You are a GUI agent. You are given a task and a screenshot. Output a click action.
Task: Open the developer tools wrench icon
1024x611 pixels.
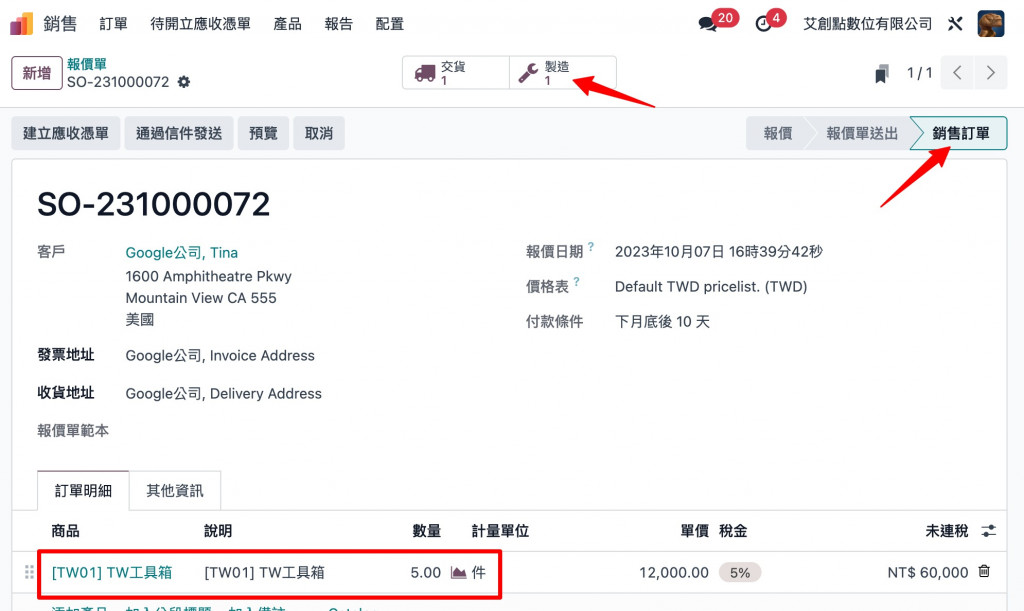(x=955, y=24)
